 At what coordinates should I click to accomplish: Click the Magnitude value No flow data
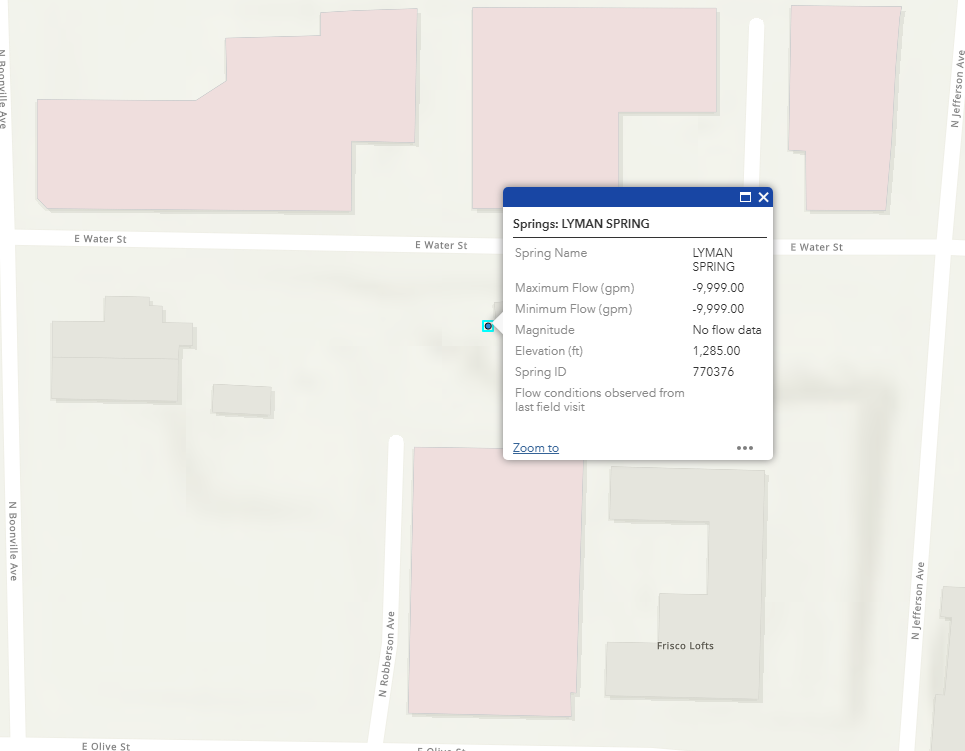coord(727,330)
